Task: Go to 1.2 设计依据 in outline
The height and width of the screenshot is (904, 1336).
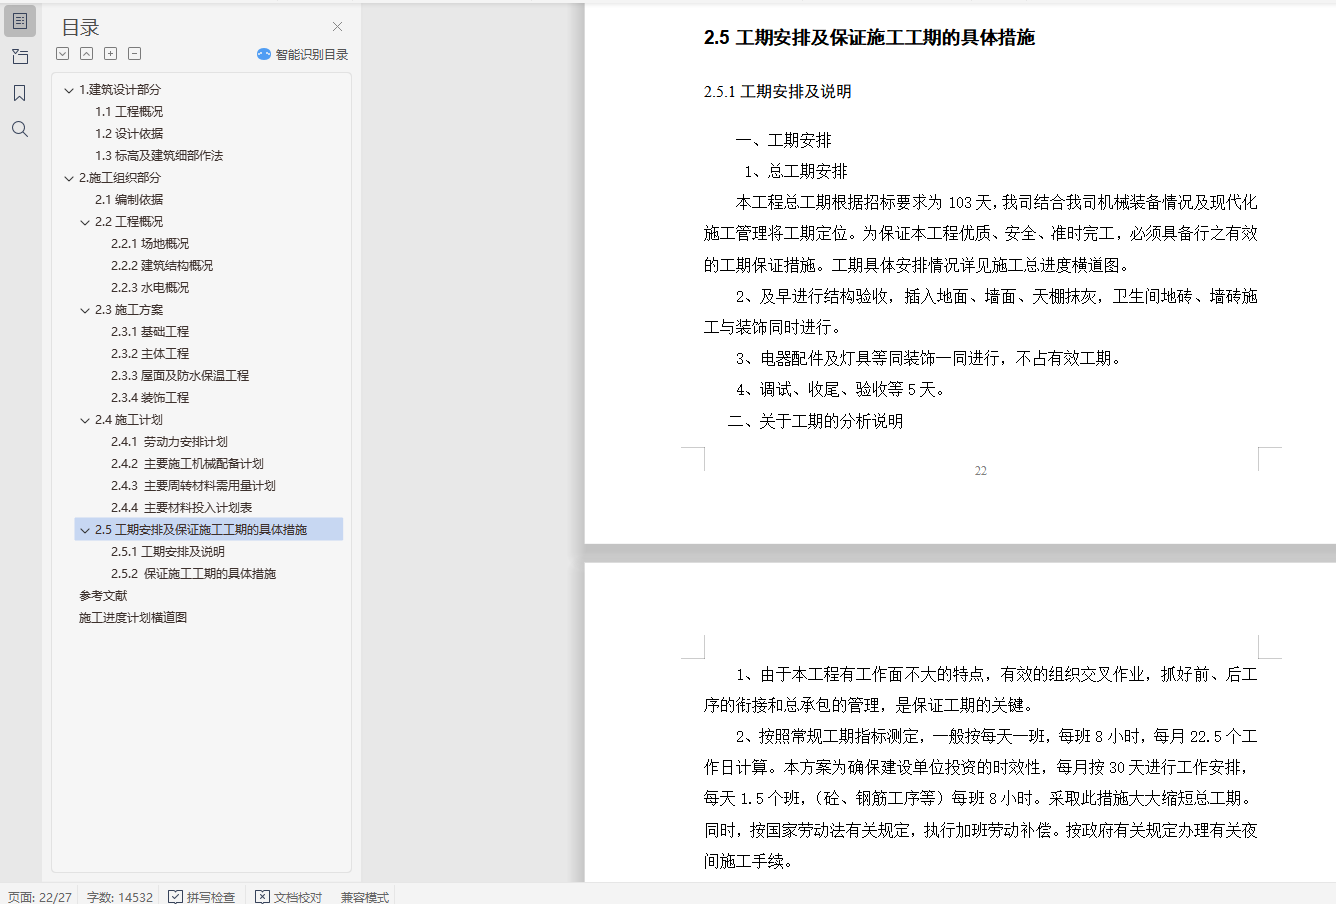Action: (x=129, y=134)
